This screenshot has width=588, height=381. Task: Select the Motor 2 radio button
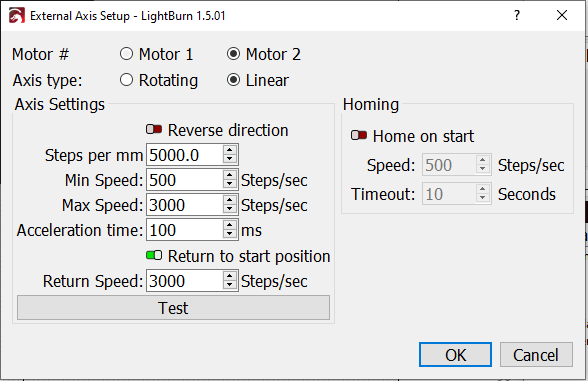tap(233, 54)
